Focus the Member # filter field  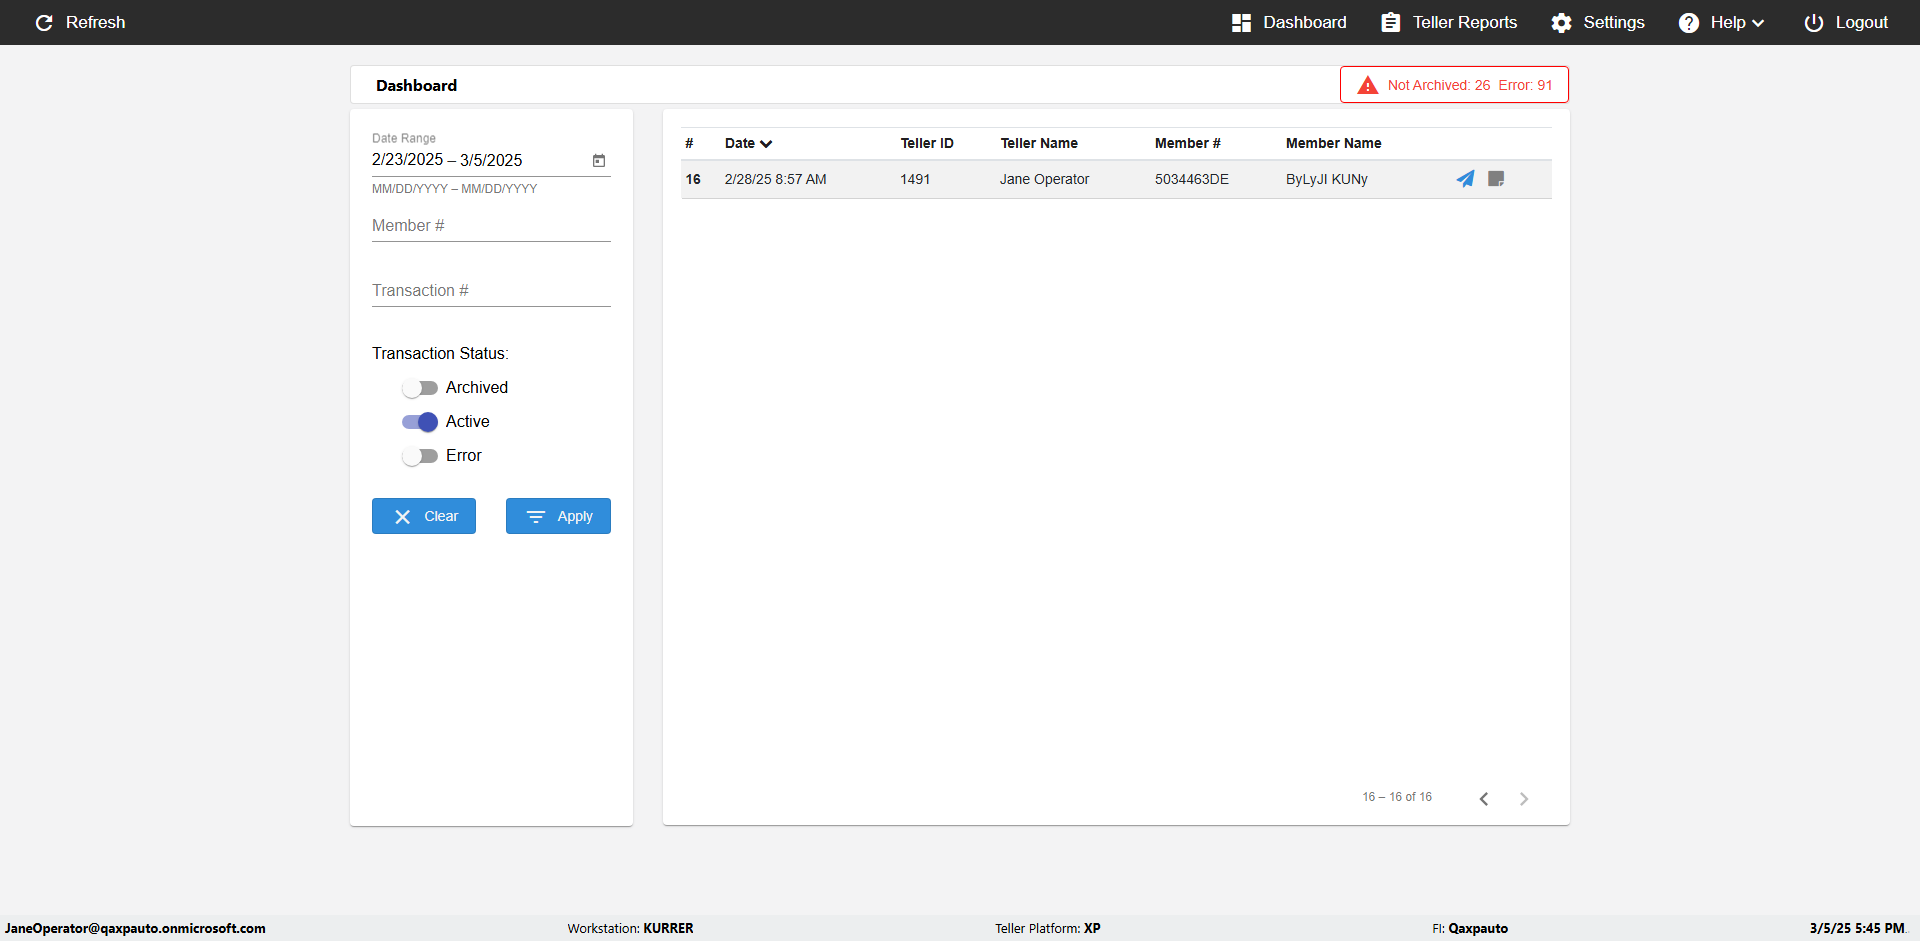click(491, 226)
